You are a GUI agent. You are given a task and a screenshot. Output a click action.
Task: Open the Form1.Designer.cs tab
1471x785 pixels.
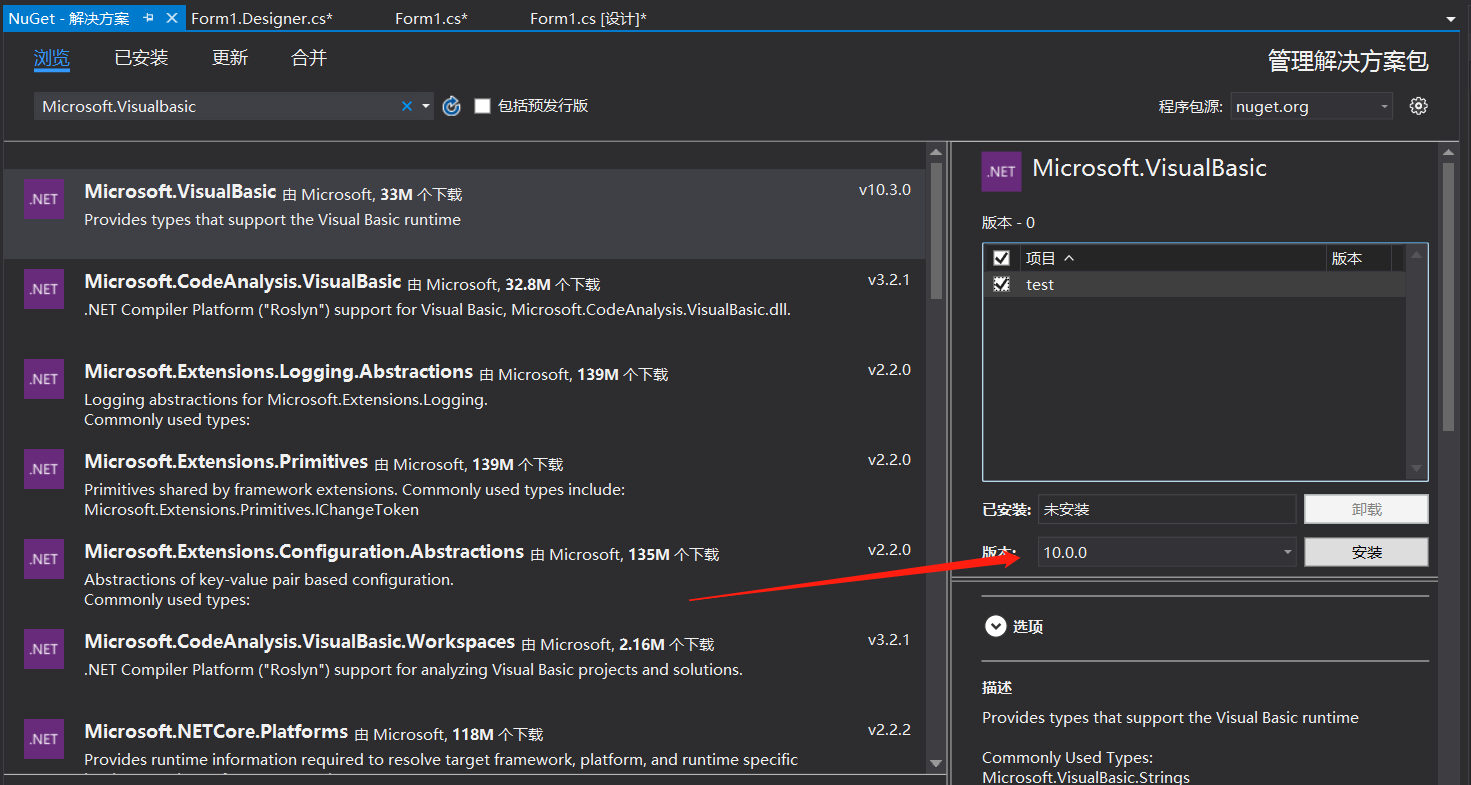tap(261, 17)
